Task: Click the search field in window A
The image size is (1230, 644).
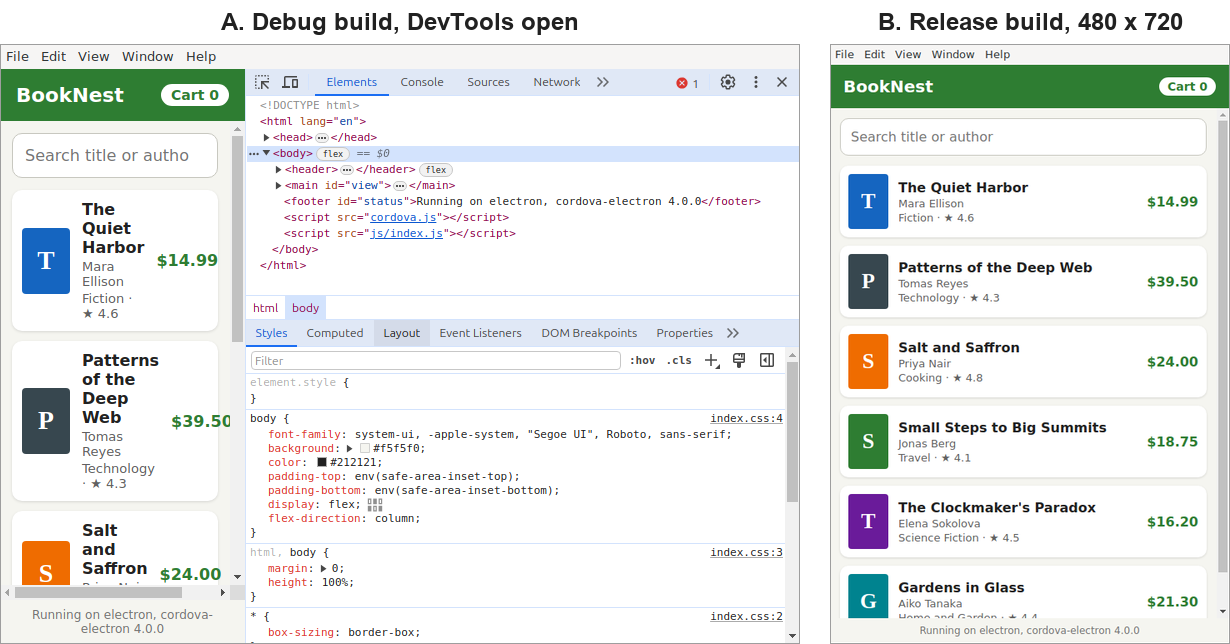Action: pos(115,155)
